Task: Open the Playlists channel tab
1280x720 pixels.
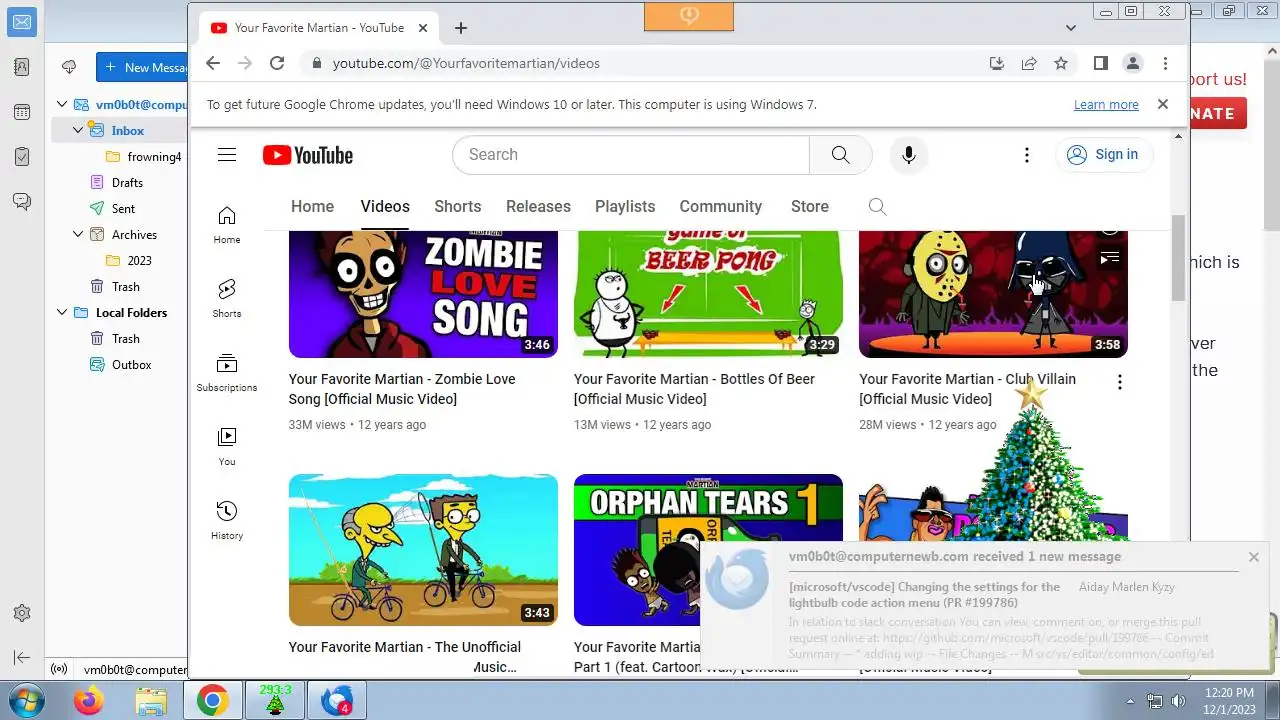Action: pyautogui.click(x=625, y=206)
